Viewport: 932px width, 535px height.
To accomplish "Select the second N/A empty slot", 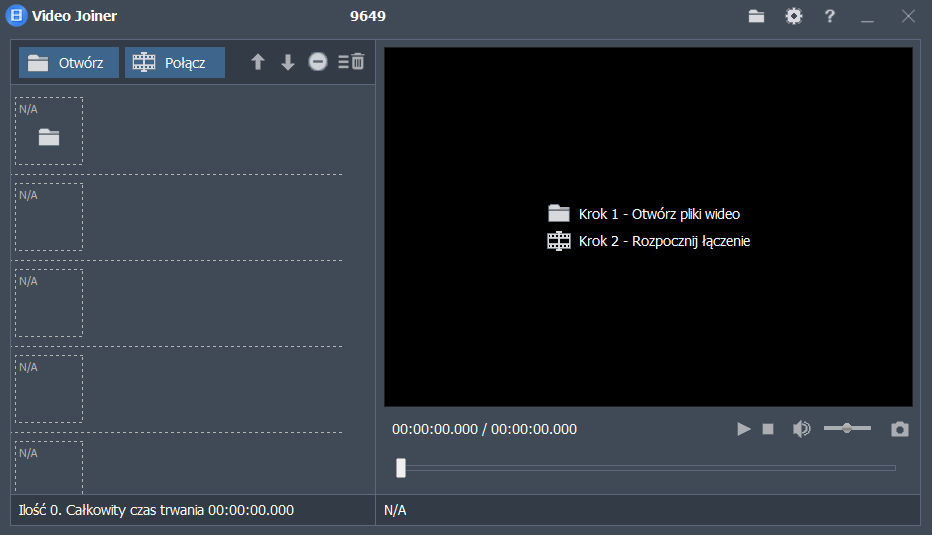I will 49,217.
